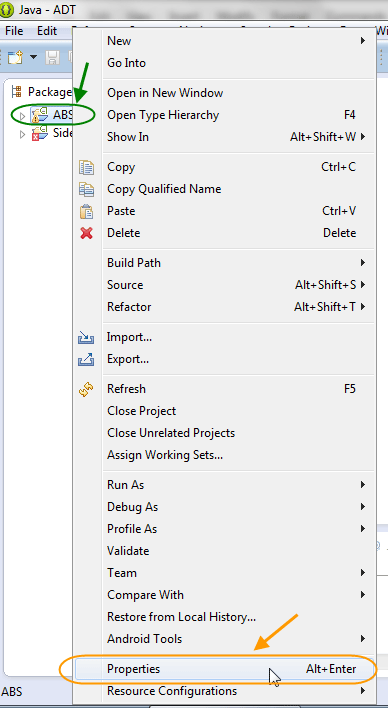
Task: Open the Edit menu
Action: [47, 31]
